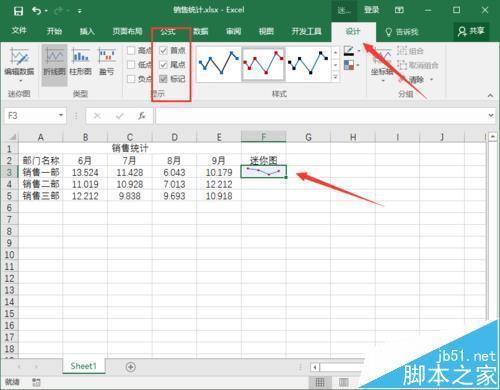This screenshot has width=500, height=390.
Task: Click the 登录 sign-in button
Action: click(x=372, y=10)
